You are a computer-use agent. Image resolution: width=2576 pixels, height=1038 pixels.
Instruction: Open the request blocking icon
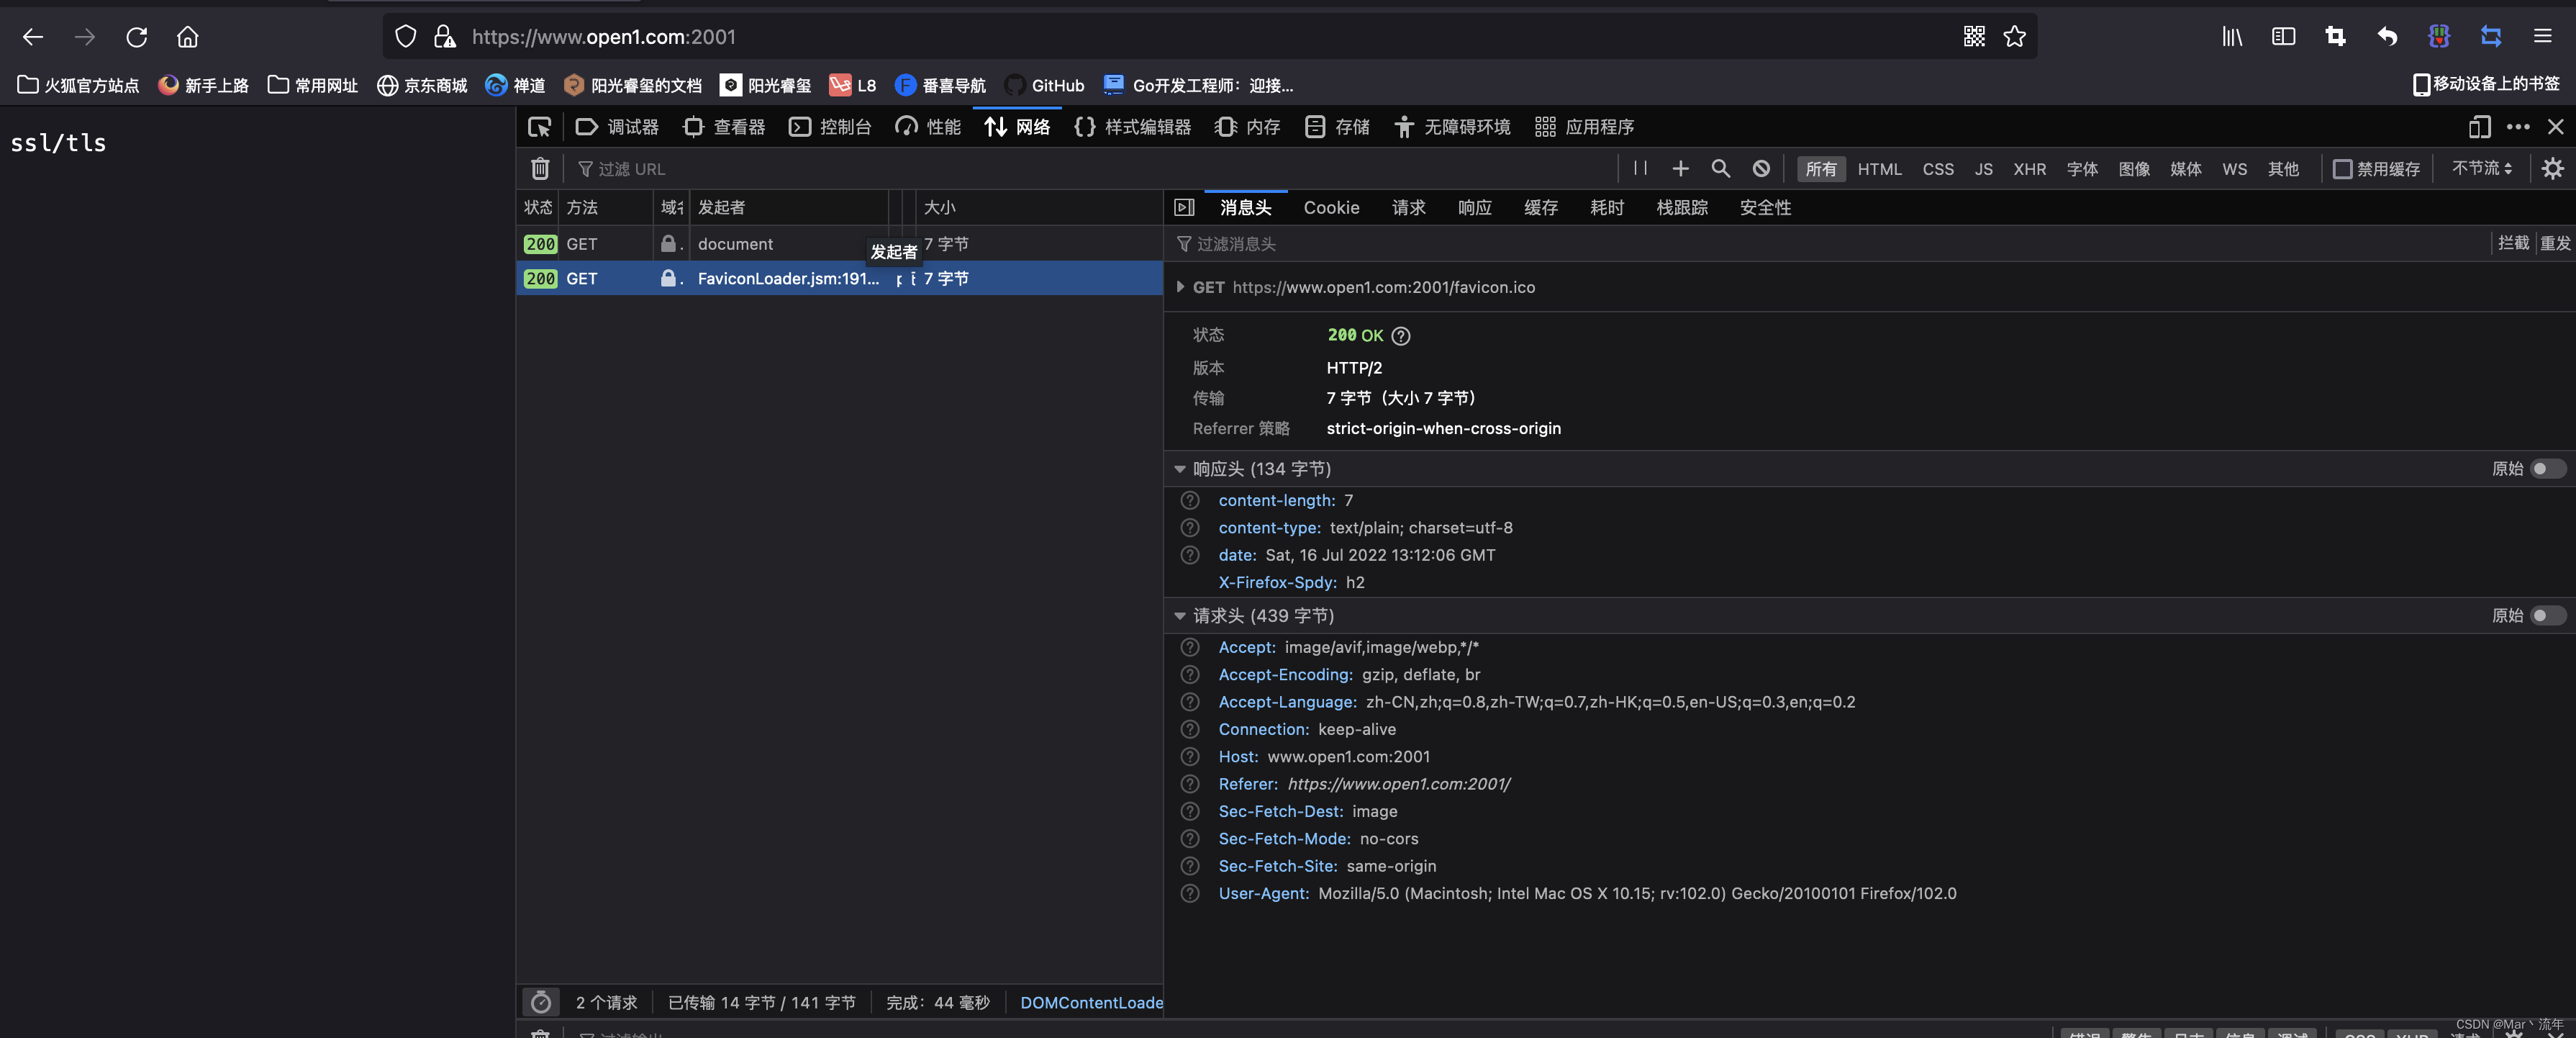(1761, 168)
